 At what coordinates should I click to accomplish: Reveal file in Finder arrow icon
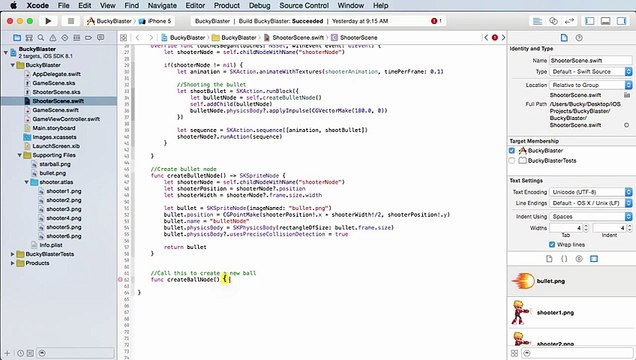[627, 125]
